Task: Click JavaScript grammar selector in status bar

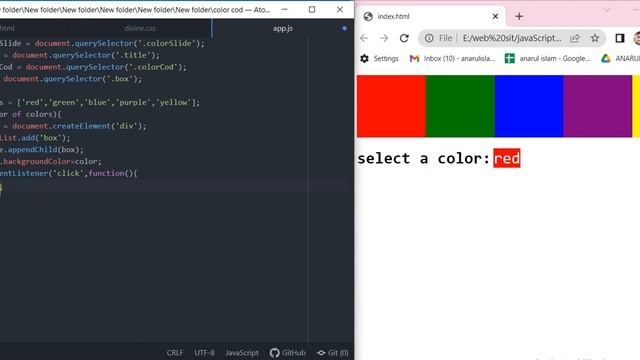Action: pos(242,353)
